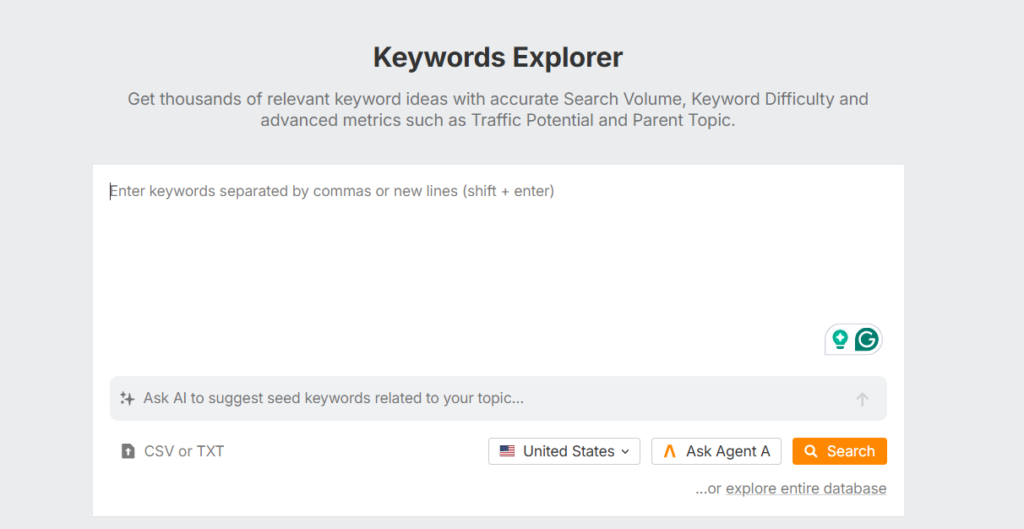Click the orange Search button

840,451
